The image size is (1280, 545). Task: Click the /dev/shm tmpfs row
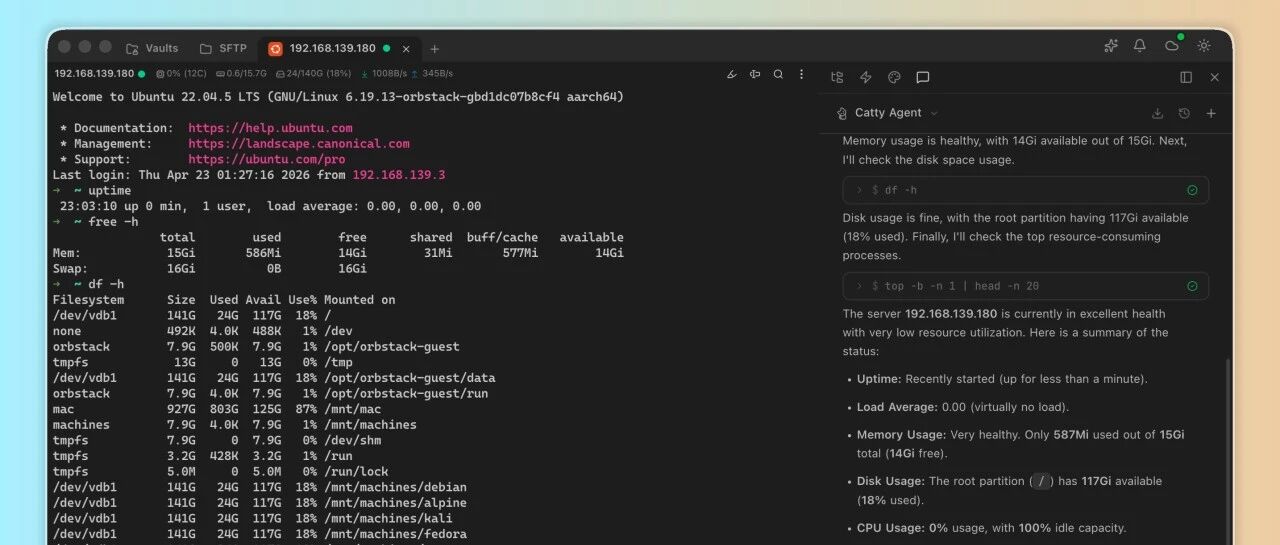coord(217,440)
